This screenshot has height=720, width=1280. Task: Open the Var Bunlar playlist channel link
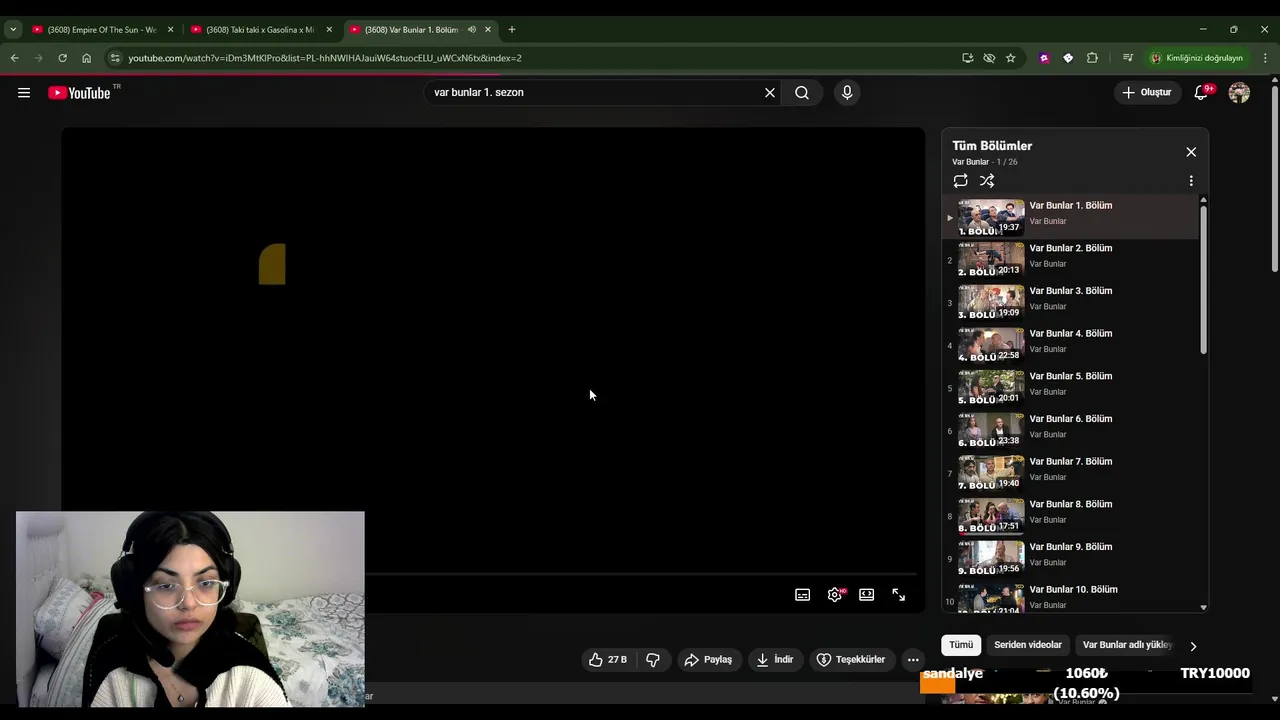click(970, 162)
